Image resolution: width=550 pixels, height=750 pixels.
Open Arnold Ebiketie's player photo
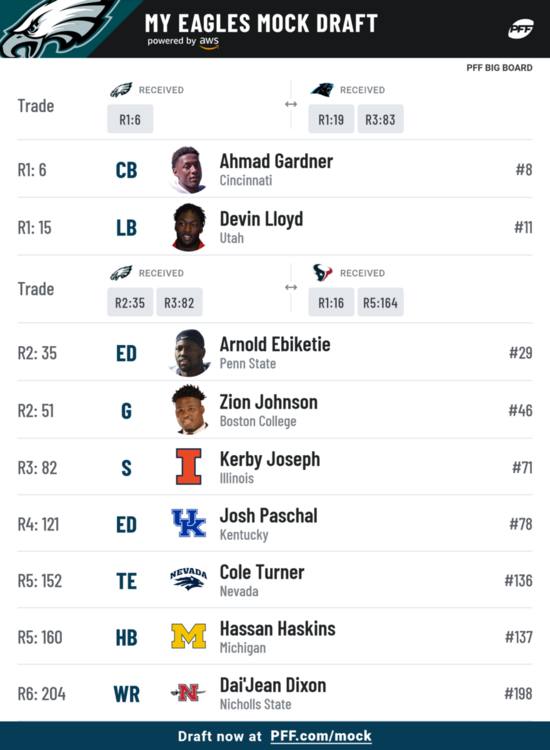point(189,353)
